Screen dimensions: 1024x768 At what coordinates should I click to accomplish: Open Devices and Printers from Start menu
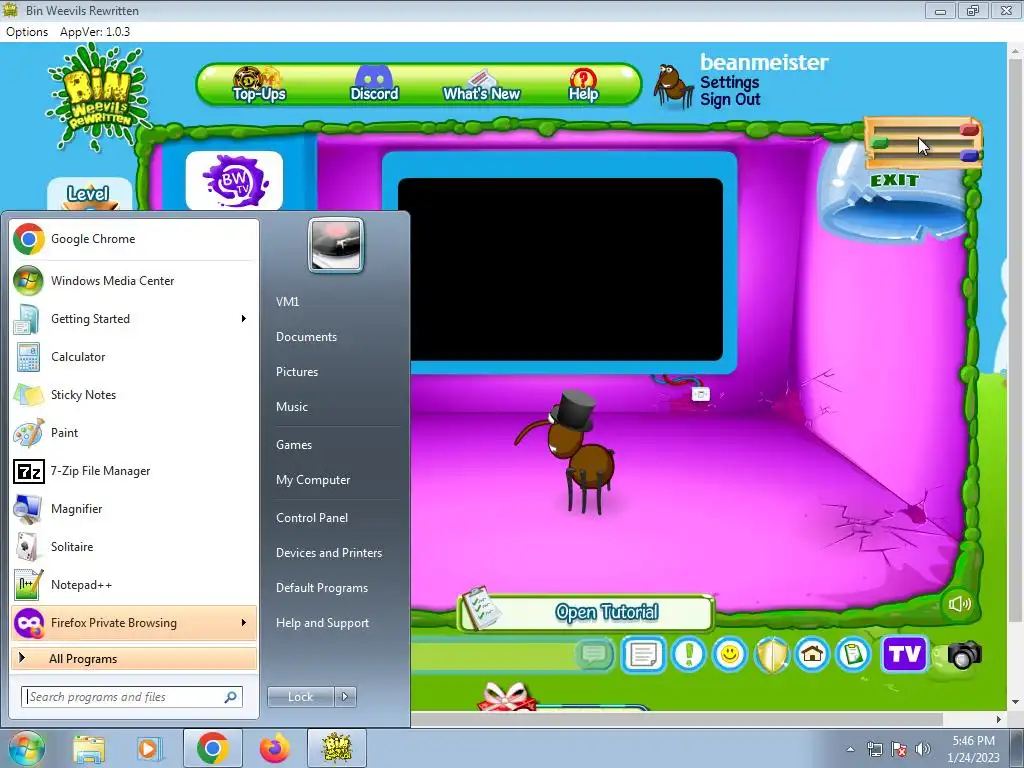point(328,552)
